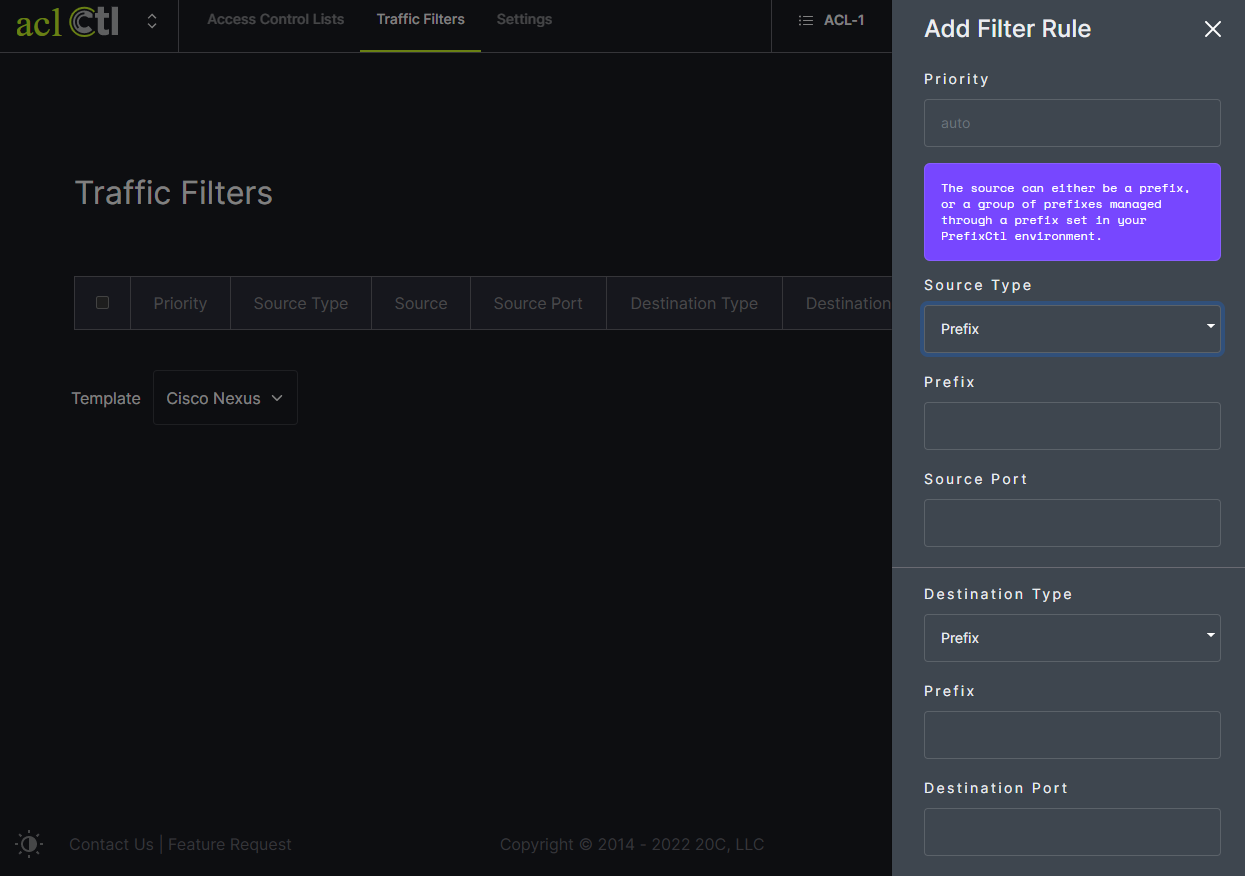Click the Source Port input field
Viewport: 1245px width, 876px height.
pyautogui.click(x=1071, y=523)
